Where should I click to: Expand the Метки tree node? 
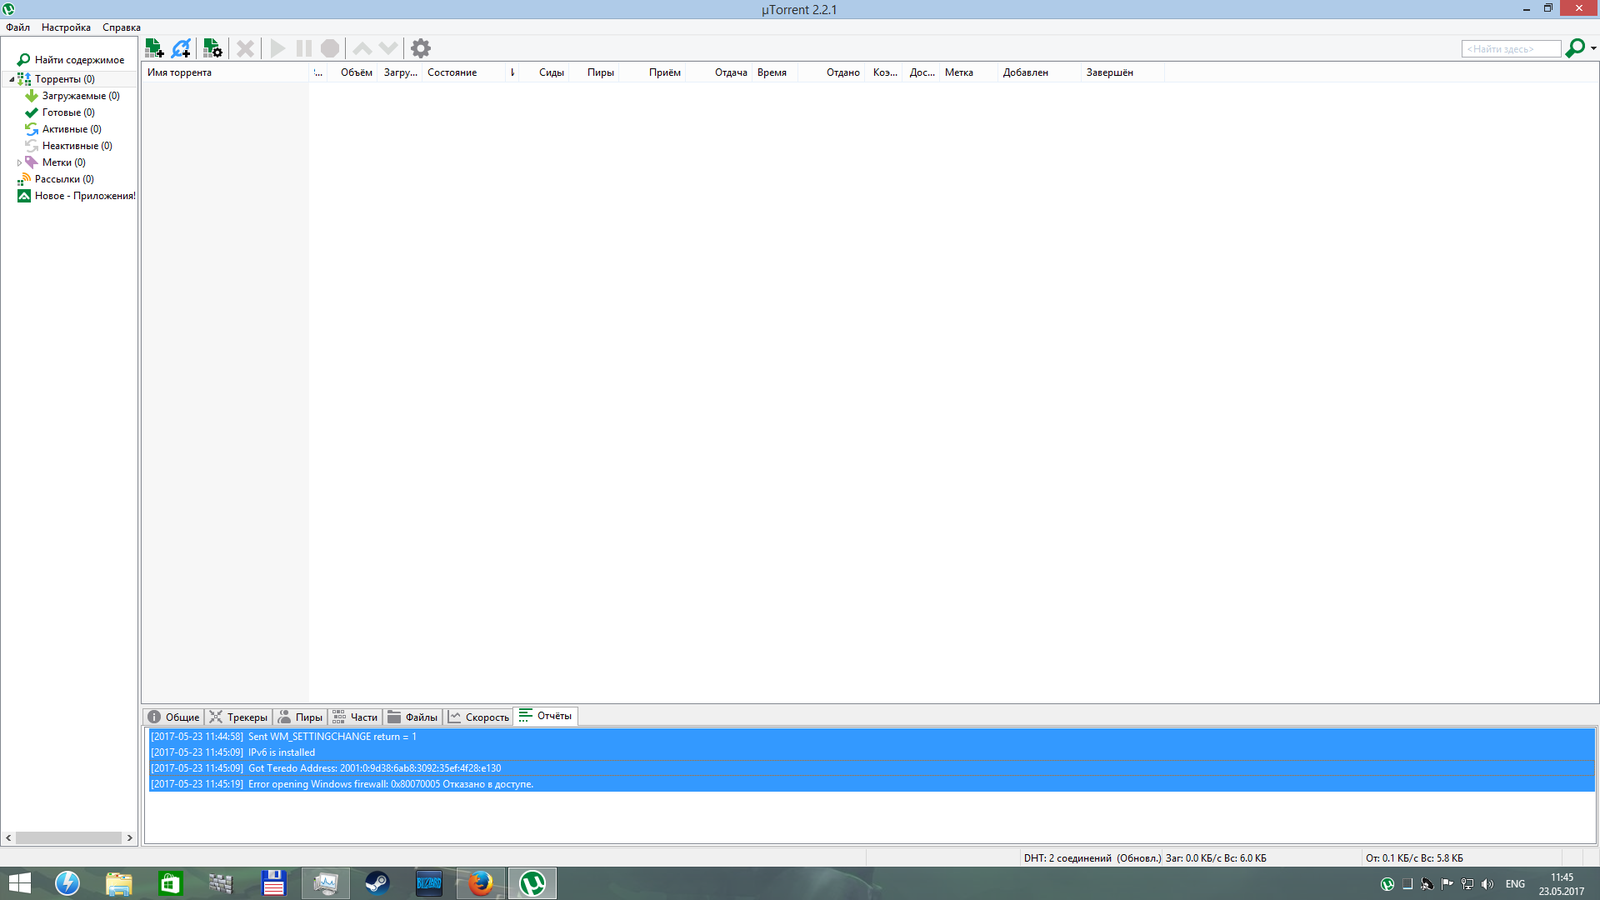[x=19, y=162]
